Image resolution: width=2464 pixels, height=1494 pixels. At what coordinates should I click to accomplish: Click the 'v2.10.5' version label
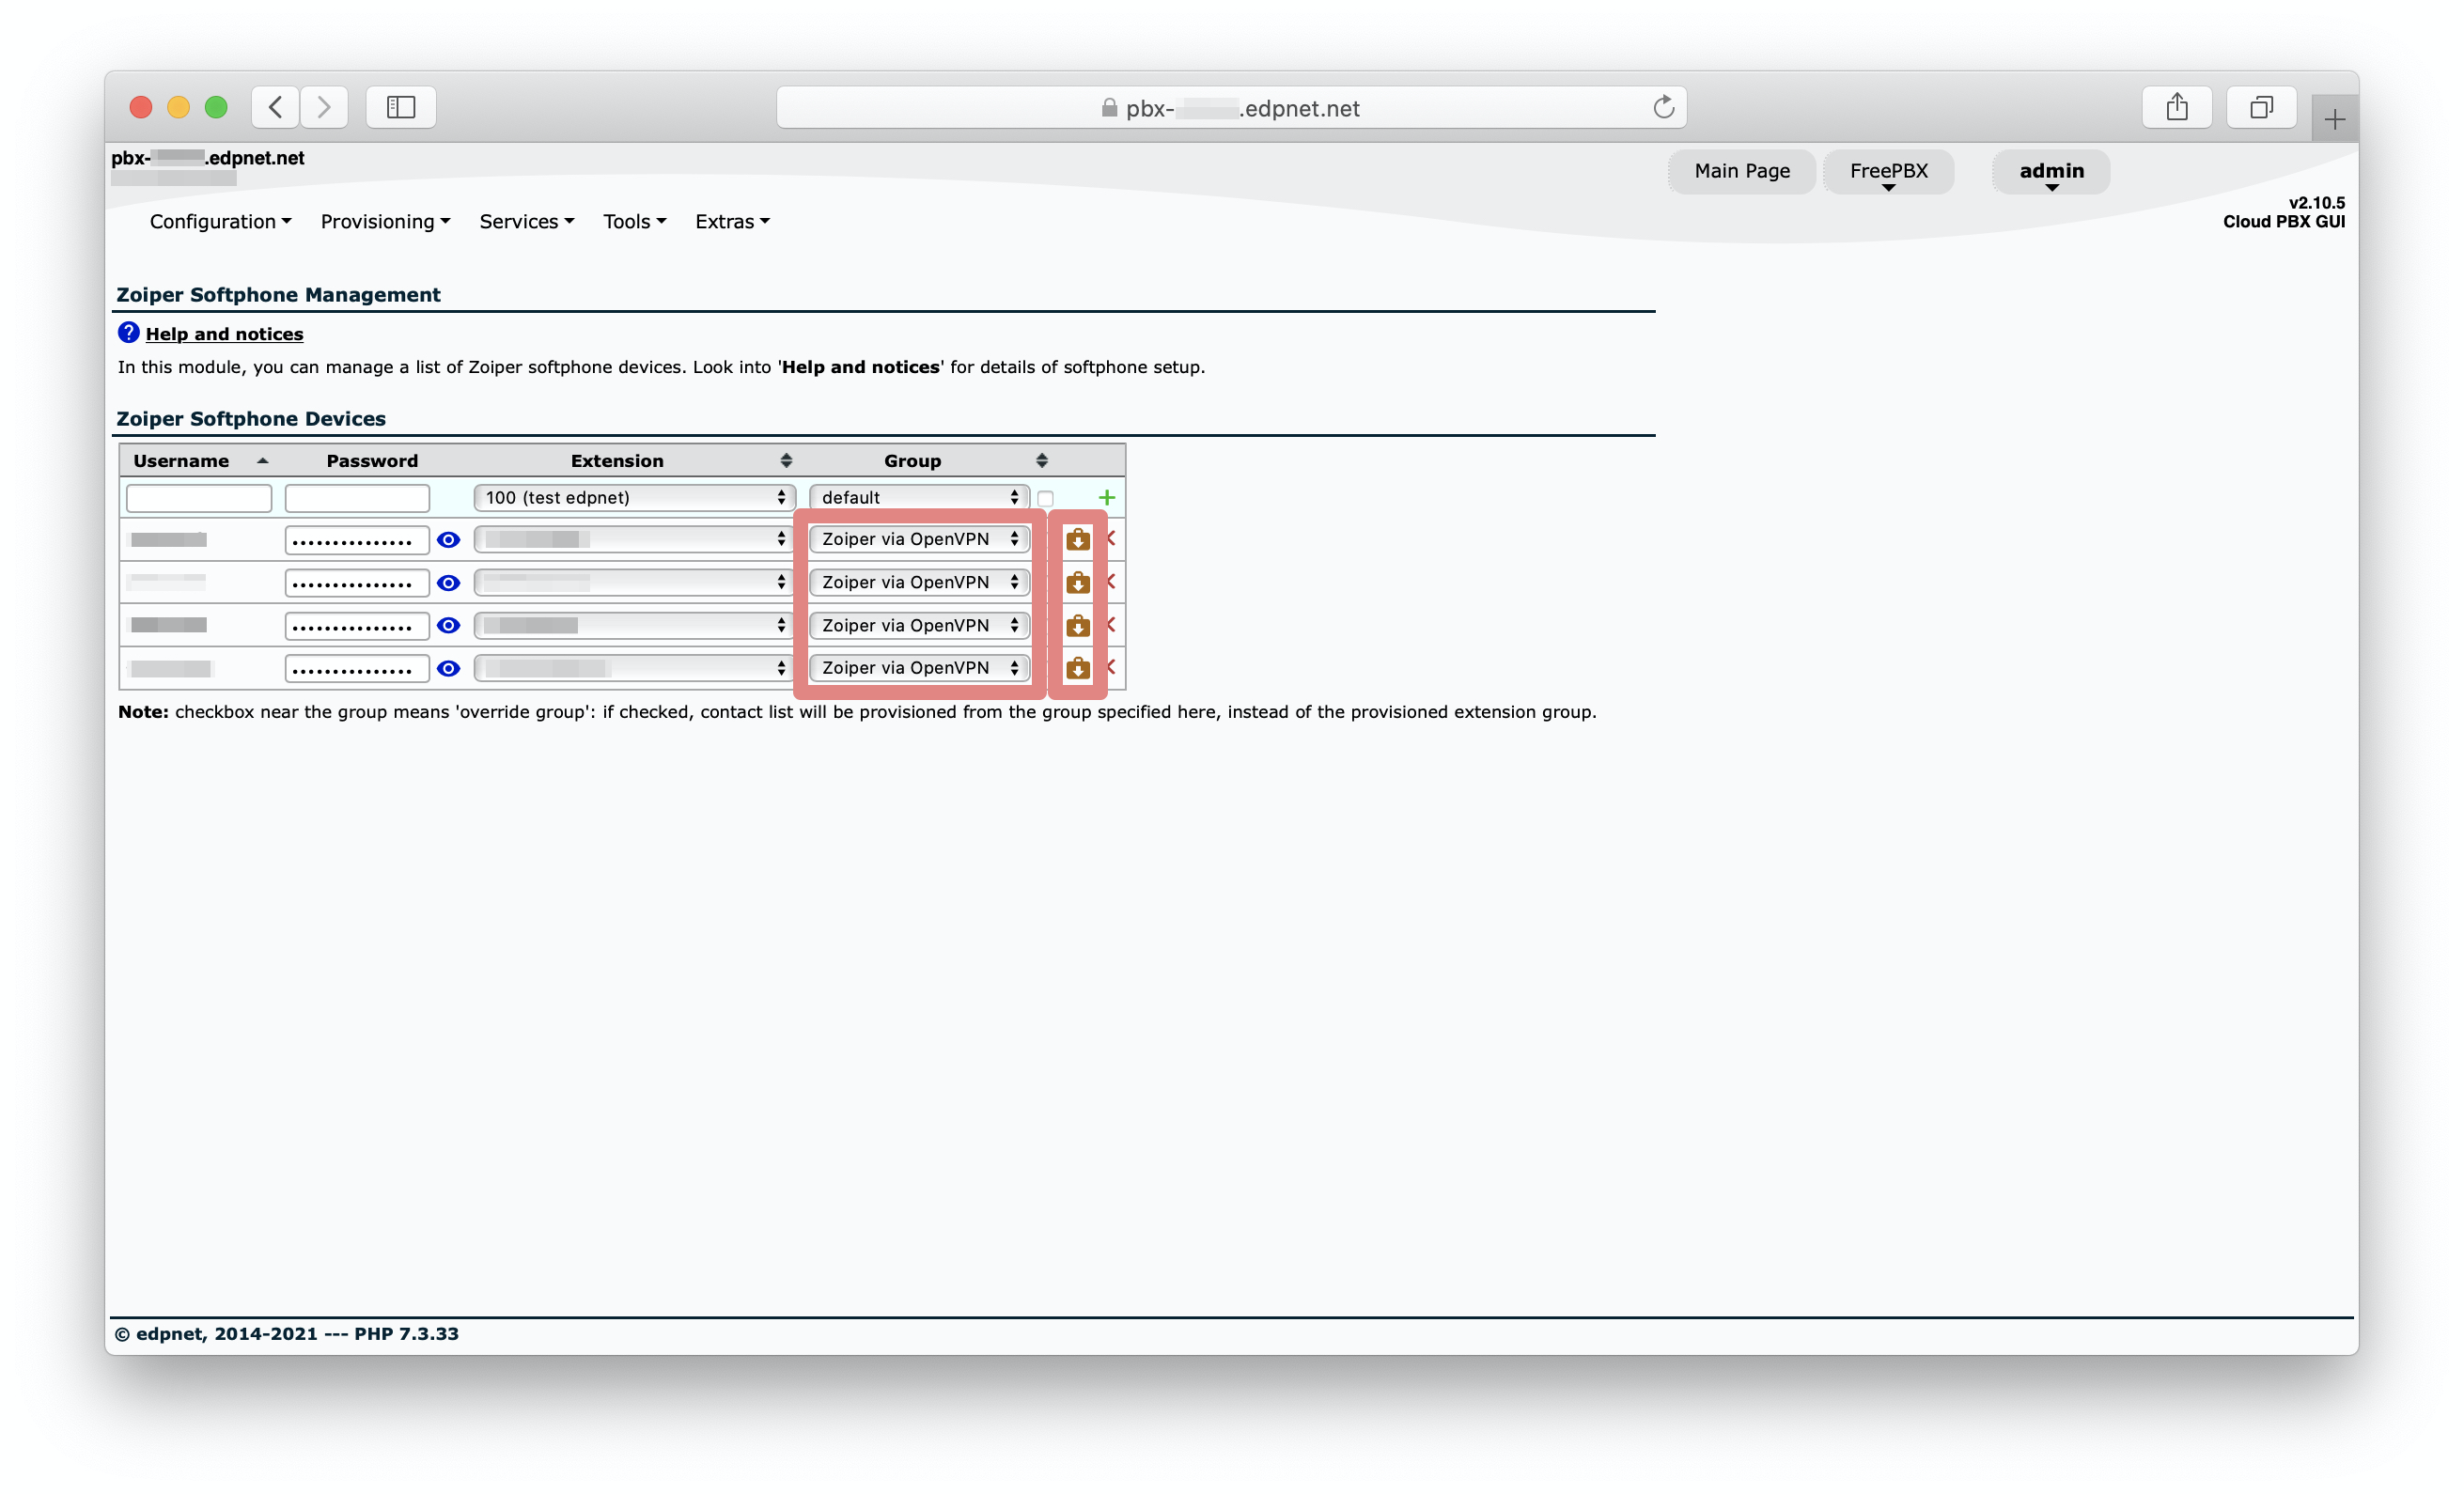pos(2316,202)
